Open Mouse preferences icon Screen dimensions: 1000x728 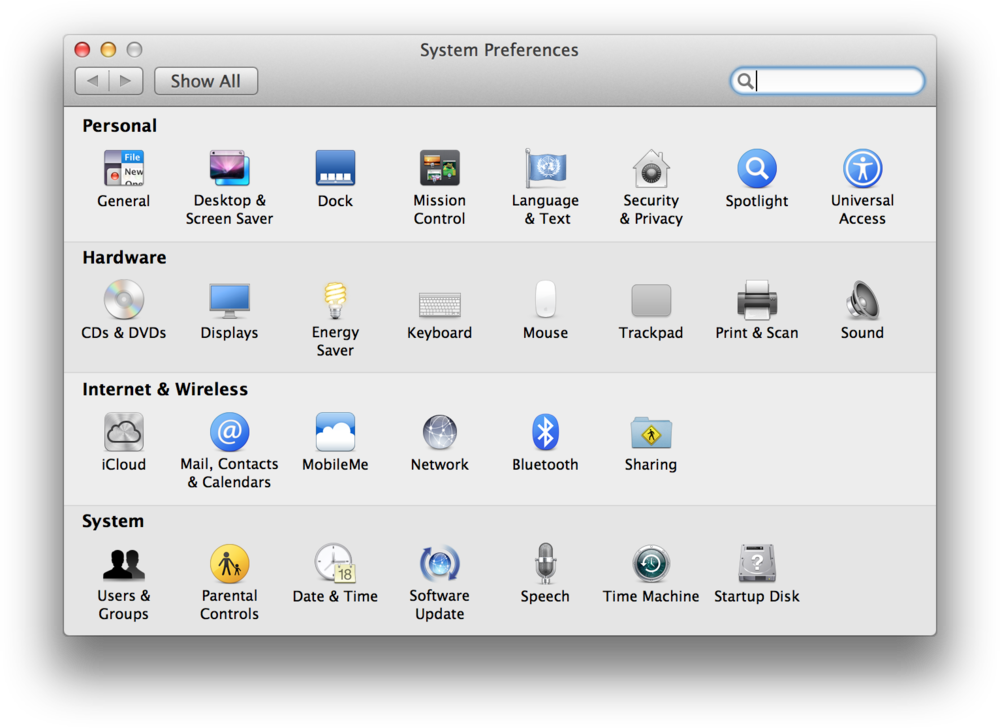pyautogui.click(x=545, y=299)
